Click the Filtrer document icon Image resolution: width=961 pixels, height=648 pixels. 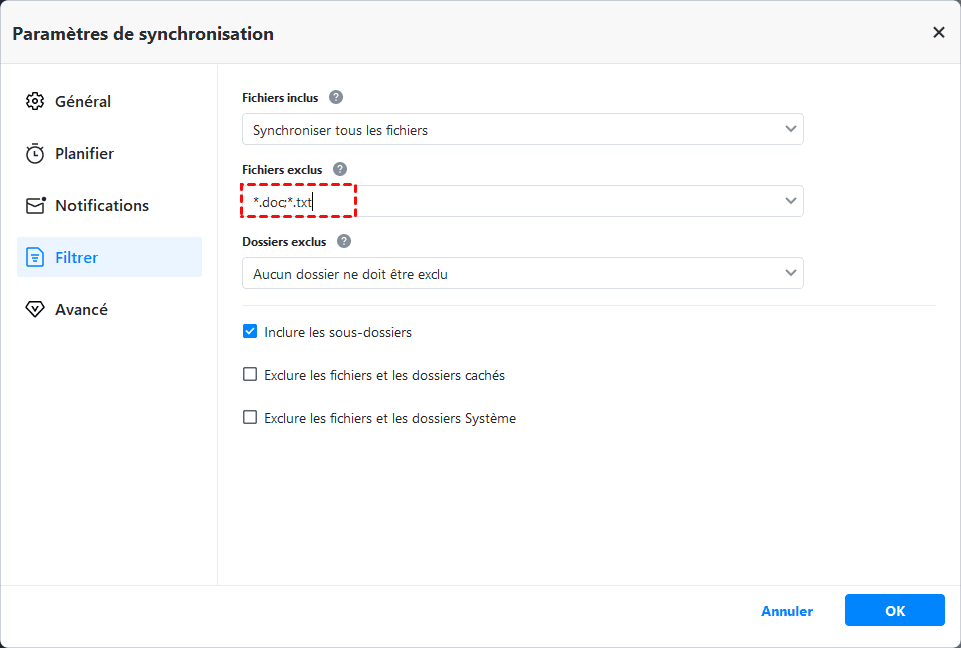click(35, 258)
